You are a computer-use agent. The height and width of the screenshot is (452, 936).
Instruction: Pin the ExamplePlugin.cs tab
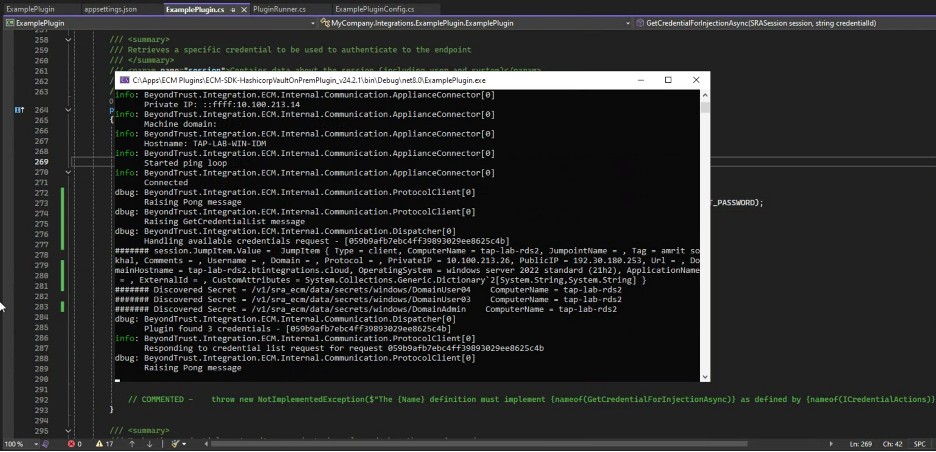[x=233, y=10]
